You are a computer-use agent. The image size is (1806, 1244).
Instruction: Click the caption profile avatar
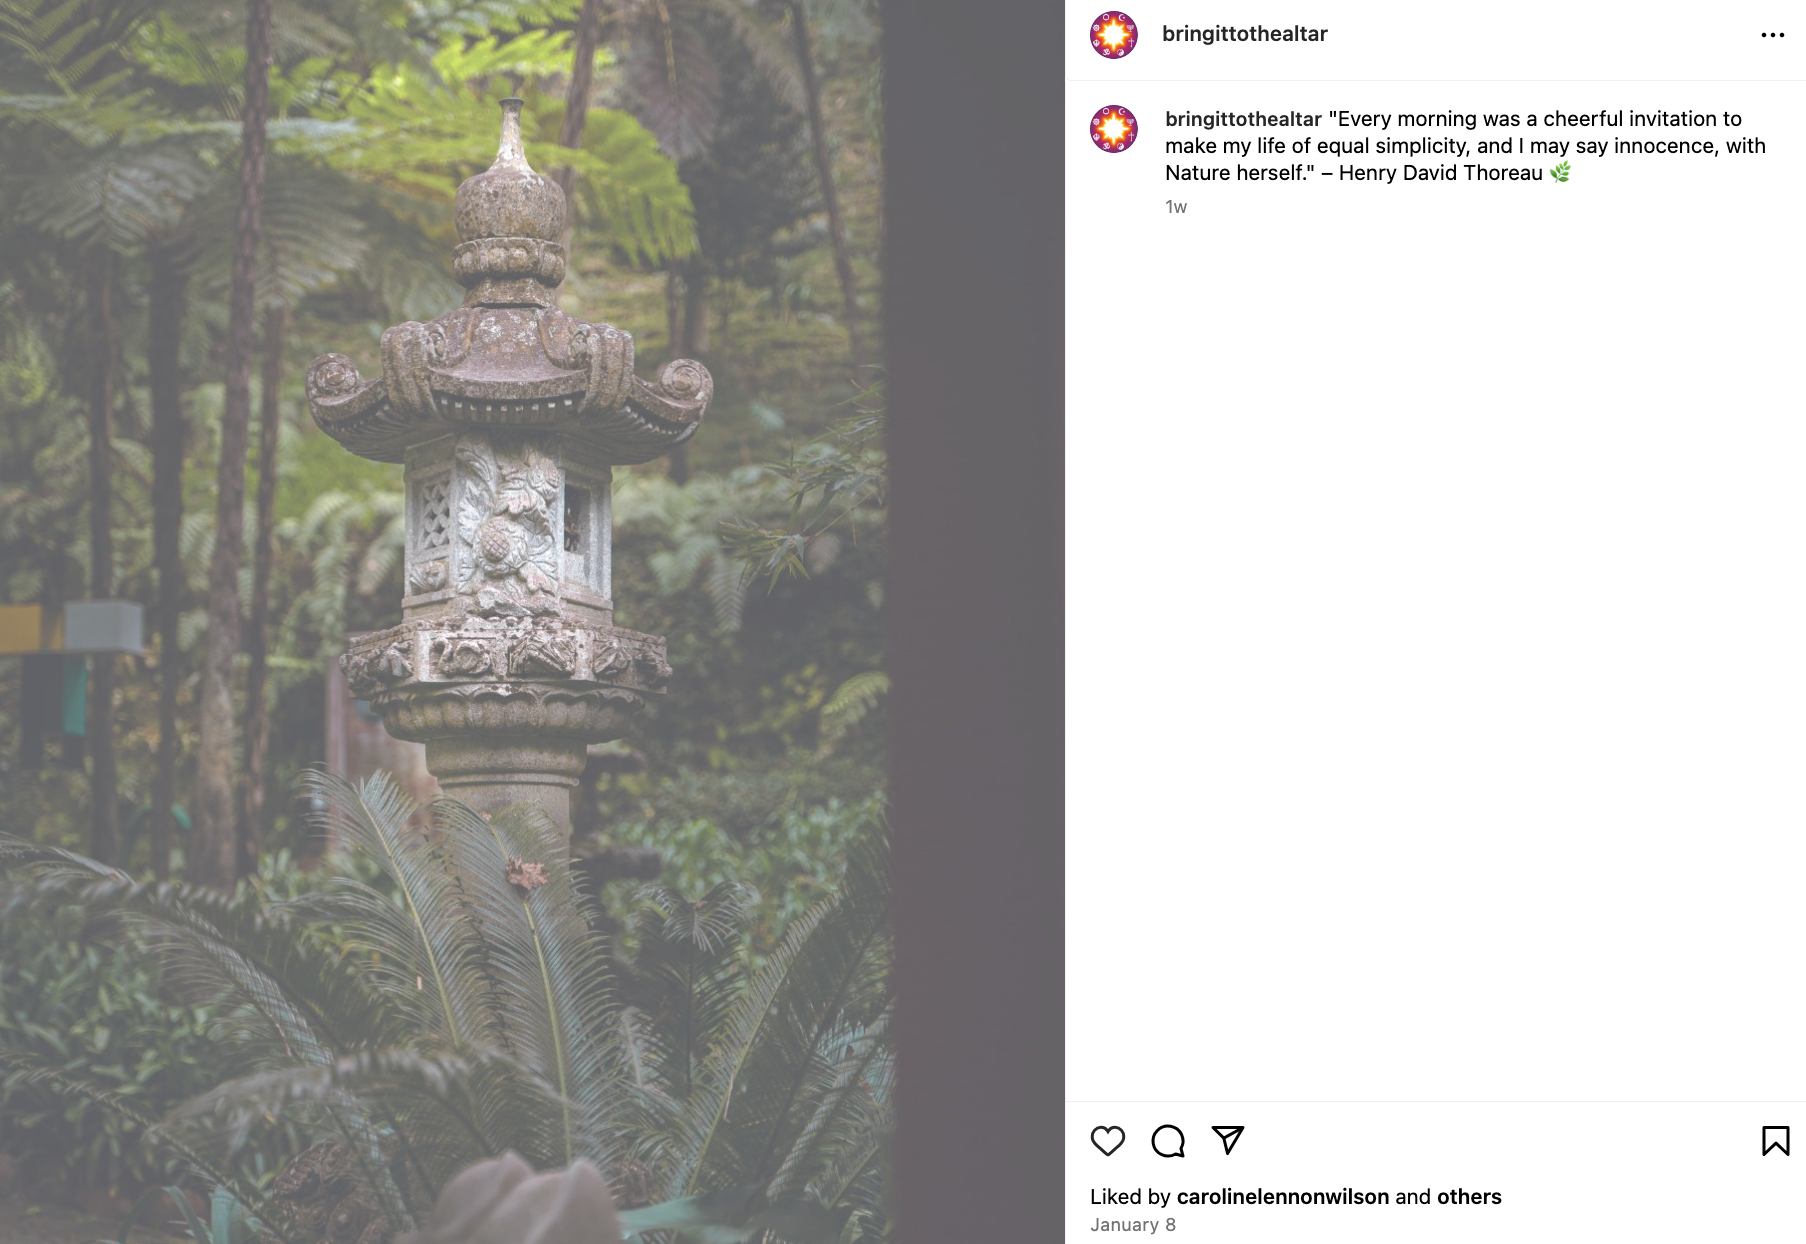(1113, 129)
